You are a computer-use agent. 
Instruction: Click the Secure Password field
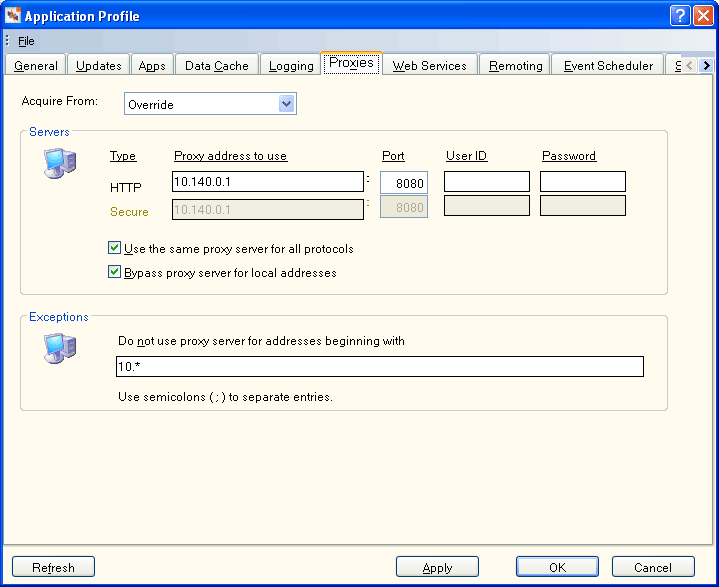point(583,205)
